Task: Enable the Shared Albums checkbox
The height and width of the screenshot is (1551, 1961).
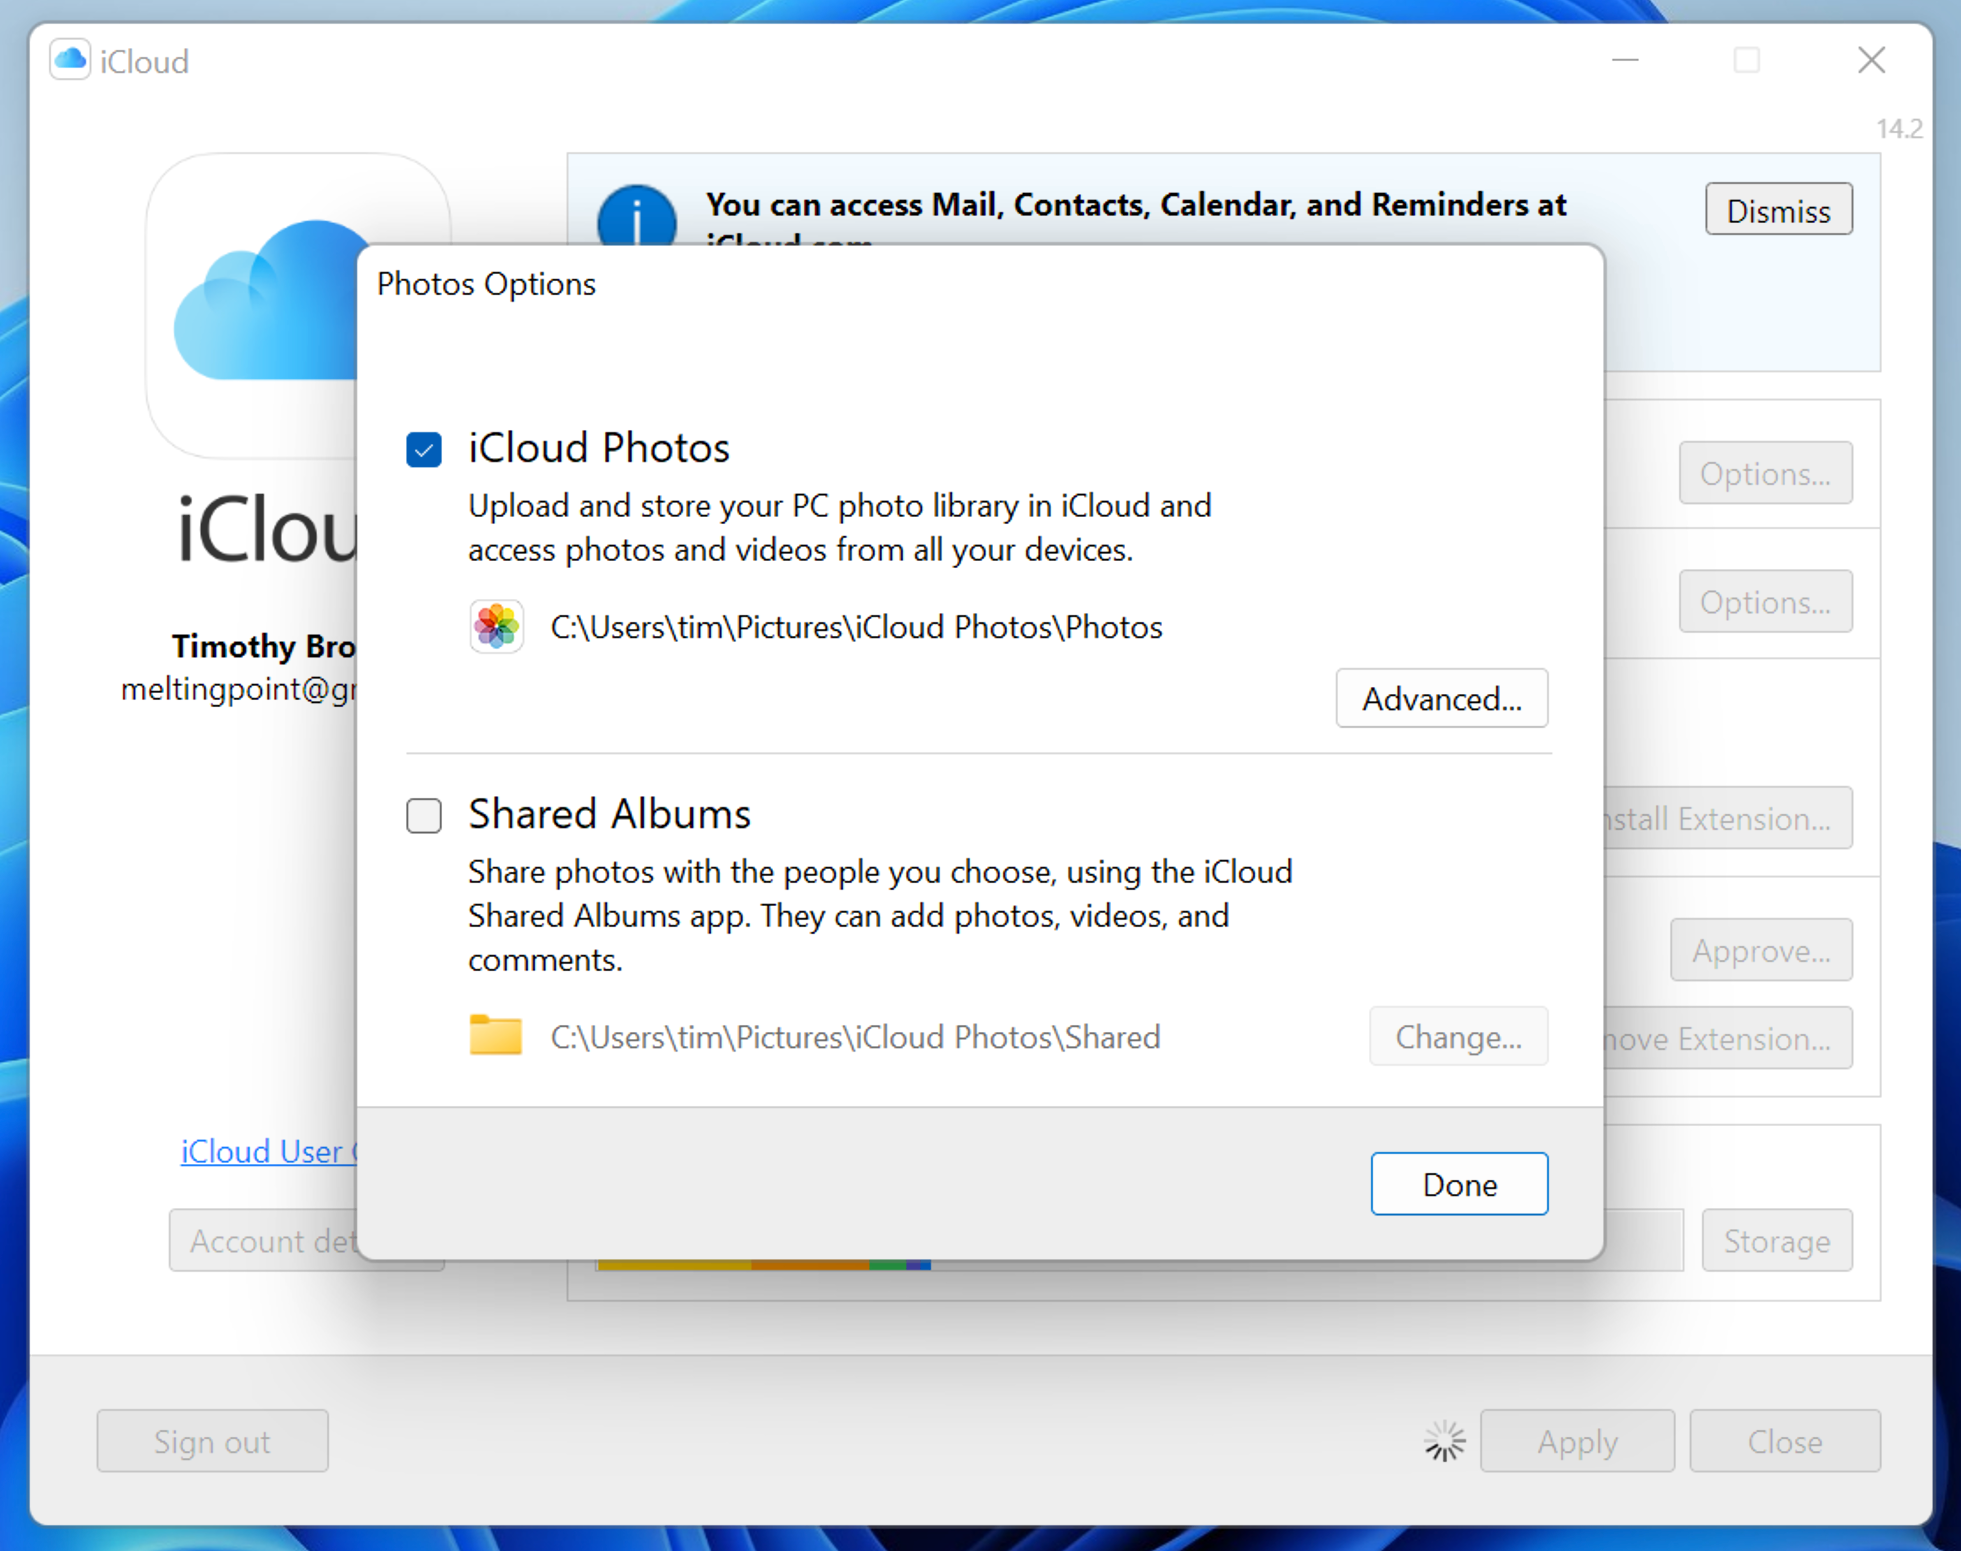Action: (x=424, y=816)
